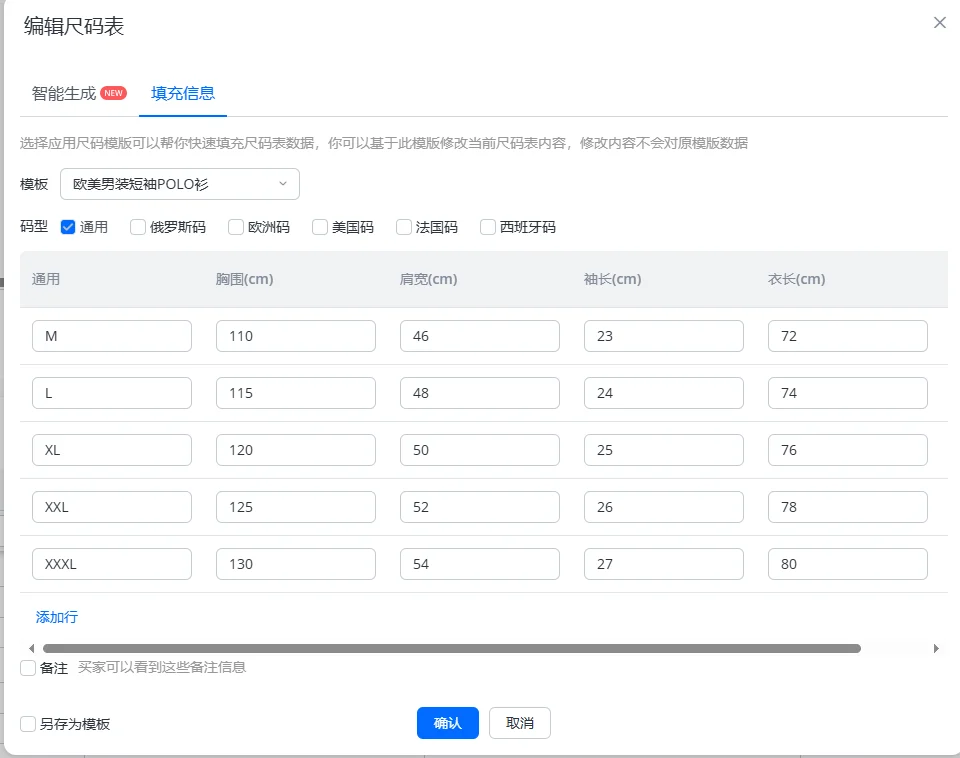Screen dimensions: 960x758
Task: Close the 编辑尺码表 dialog with the X icon
Action: coord(939,23)
